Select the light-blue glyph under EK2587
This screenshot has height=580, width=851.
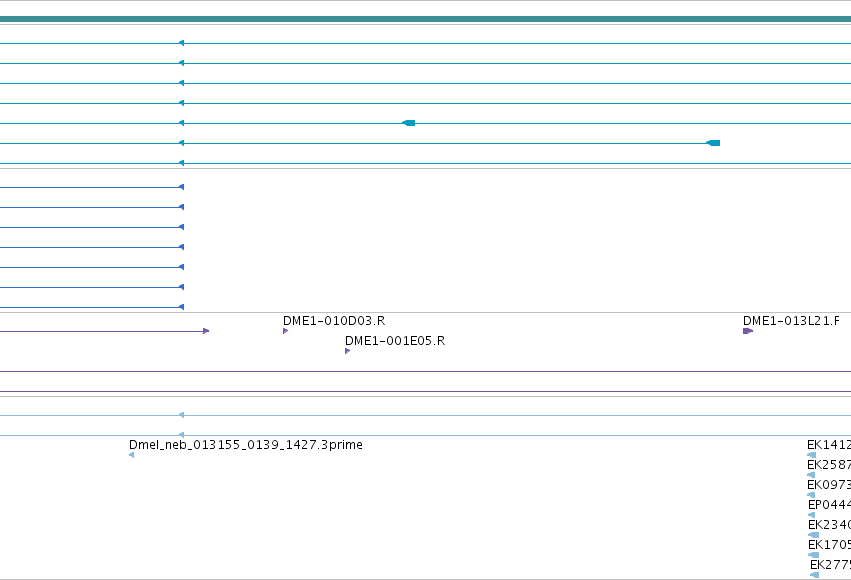click(x=811, y=475)
